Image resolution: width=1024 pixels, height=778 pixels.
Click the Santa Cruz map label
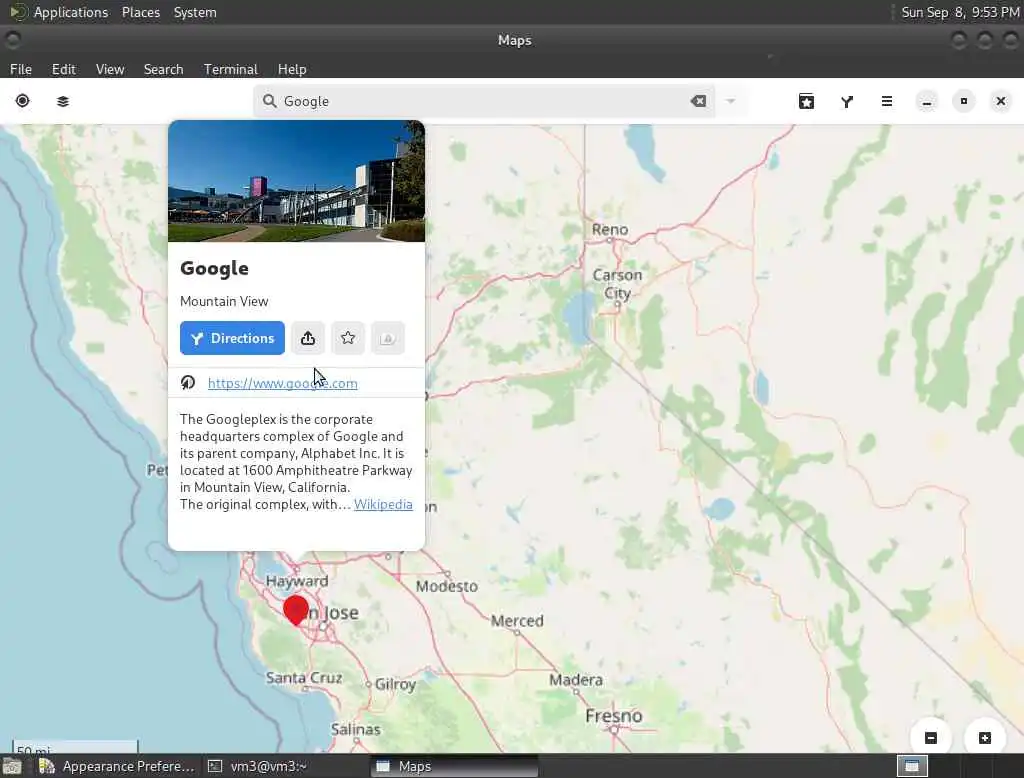coord(304,678)
